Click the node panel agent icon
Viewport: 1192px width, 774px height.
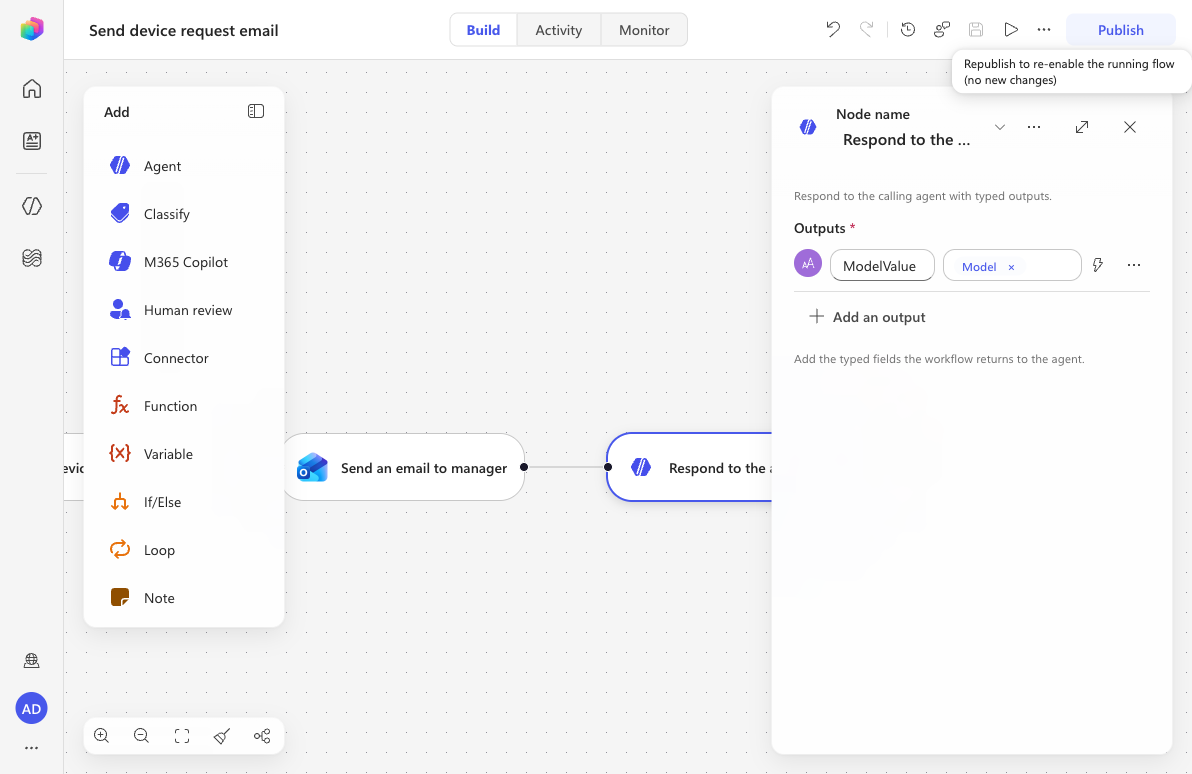[807, 127]
